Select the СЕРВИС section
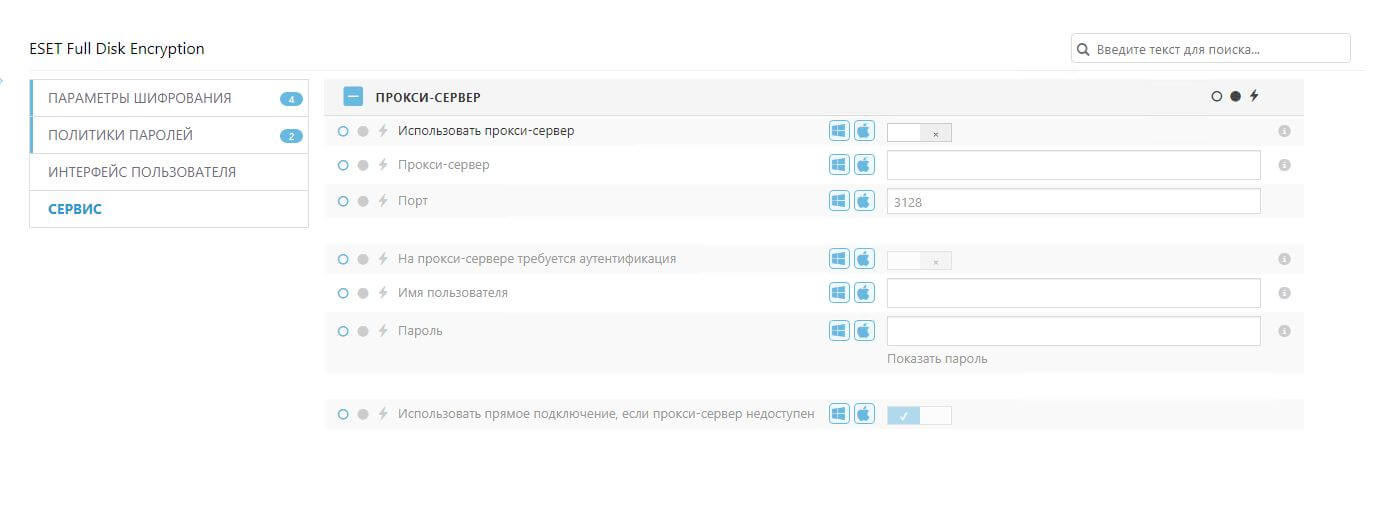The height and width of the screenshot is (517, 1390). (169, 209)
